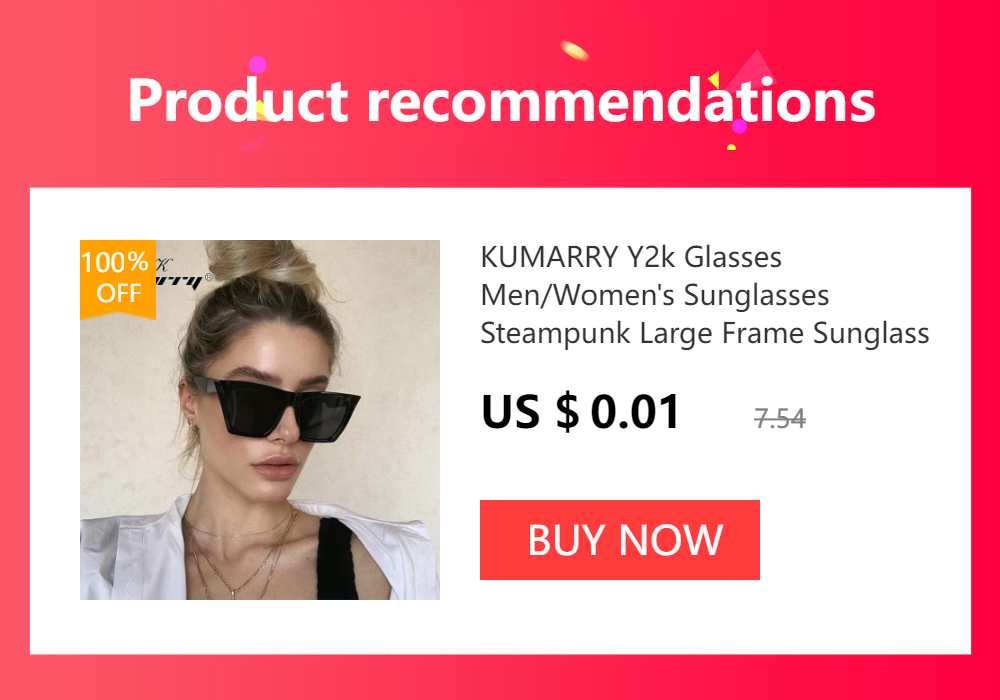Click the Steampunk Large Frame Sunglass text

tap(705, 333)
